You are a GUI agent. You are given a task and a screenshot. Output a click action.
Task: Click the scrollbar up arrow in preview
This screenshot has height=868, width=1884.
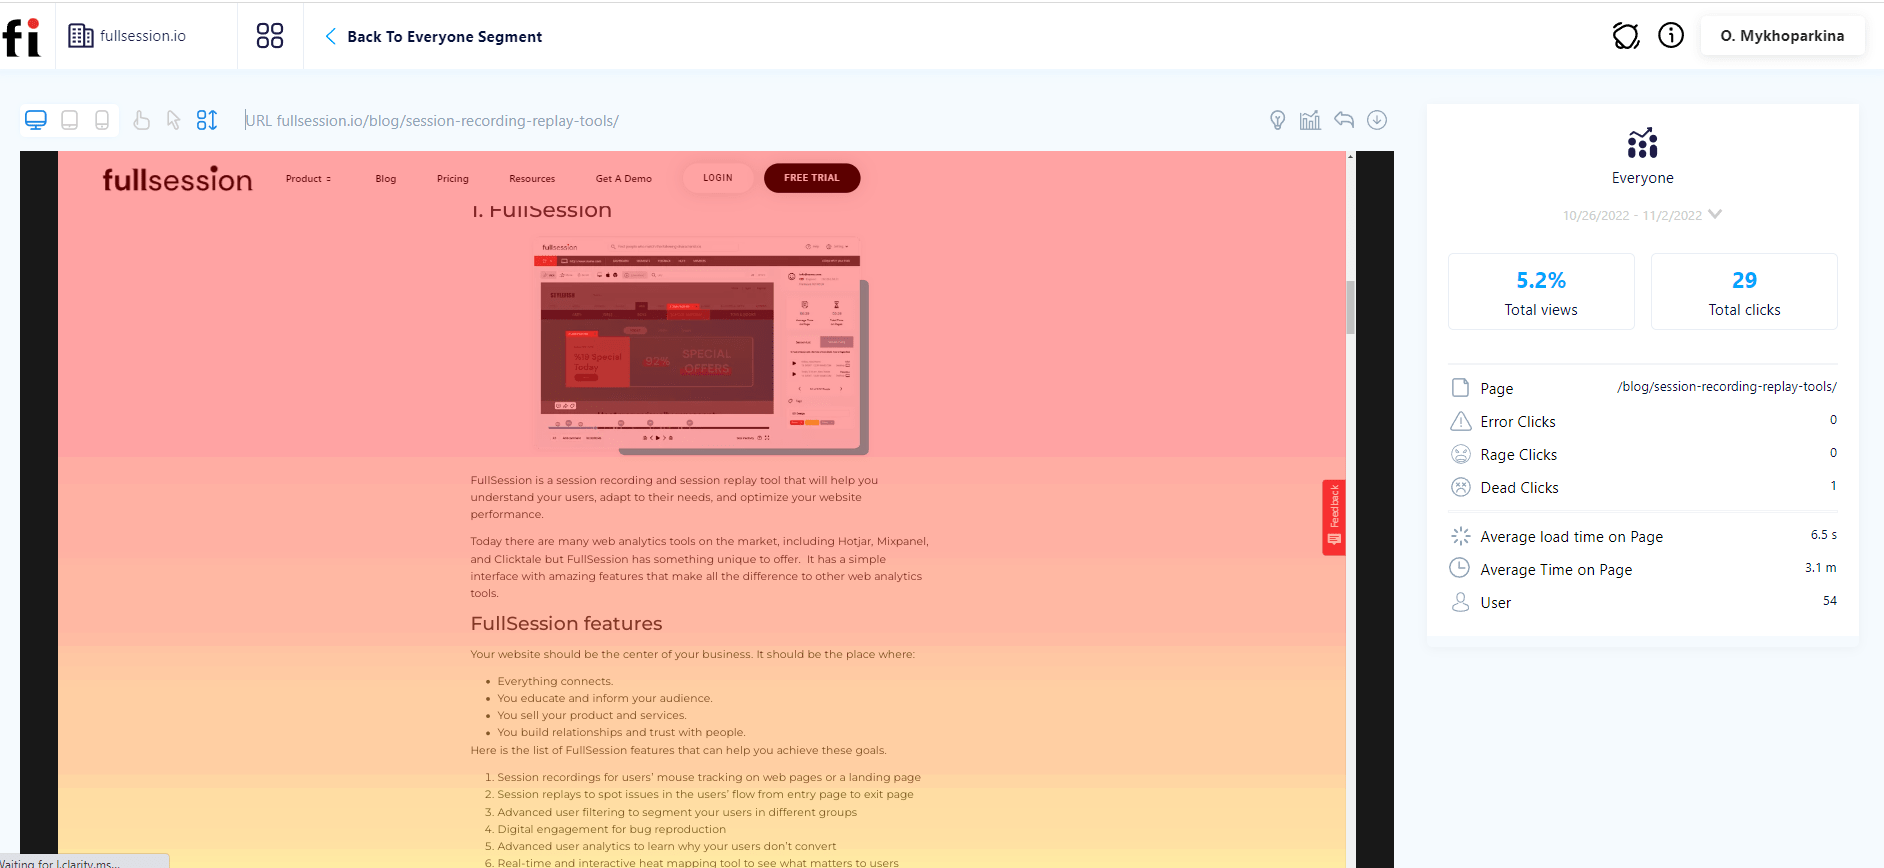click(x=1350, y=157)
